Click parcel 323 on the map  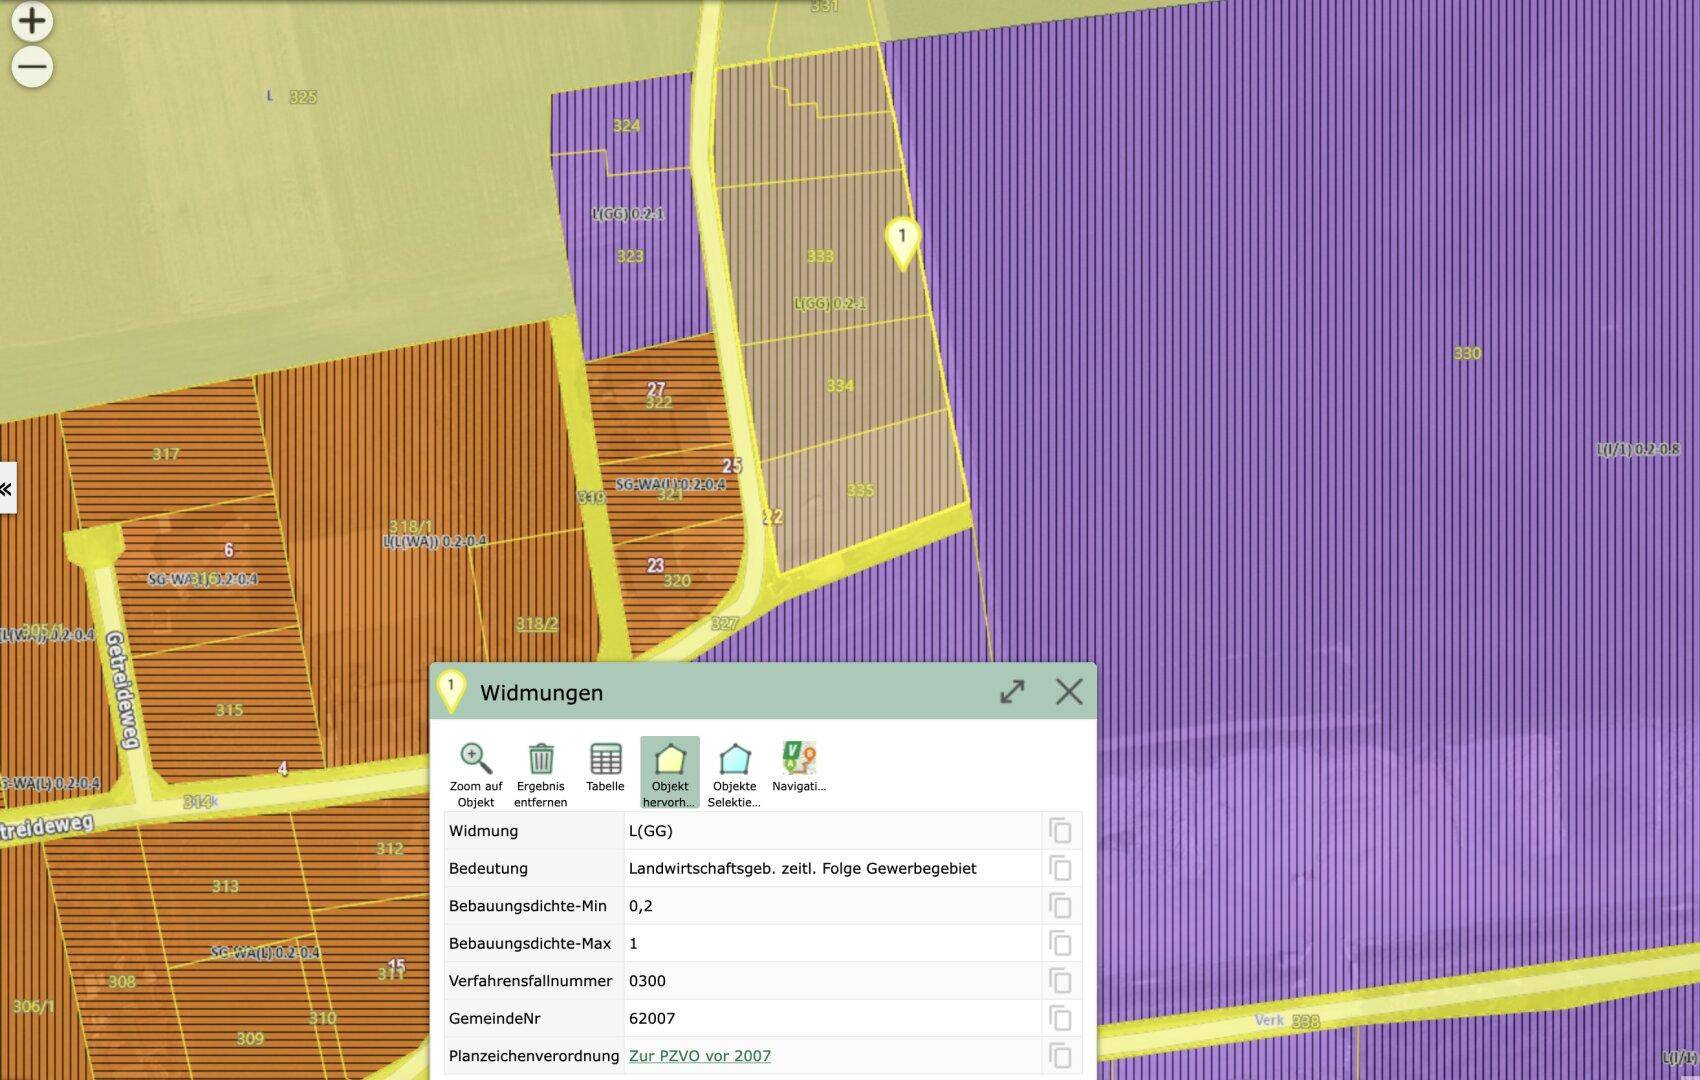pos(630,256)
